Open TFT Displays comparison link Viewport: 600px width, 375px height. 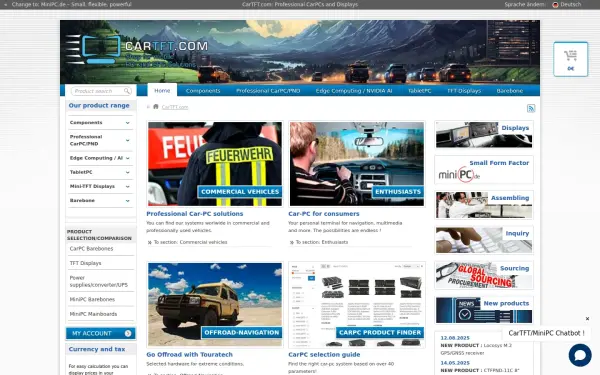(x=85, y=263)
